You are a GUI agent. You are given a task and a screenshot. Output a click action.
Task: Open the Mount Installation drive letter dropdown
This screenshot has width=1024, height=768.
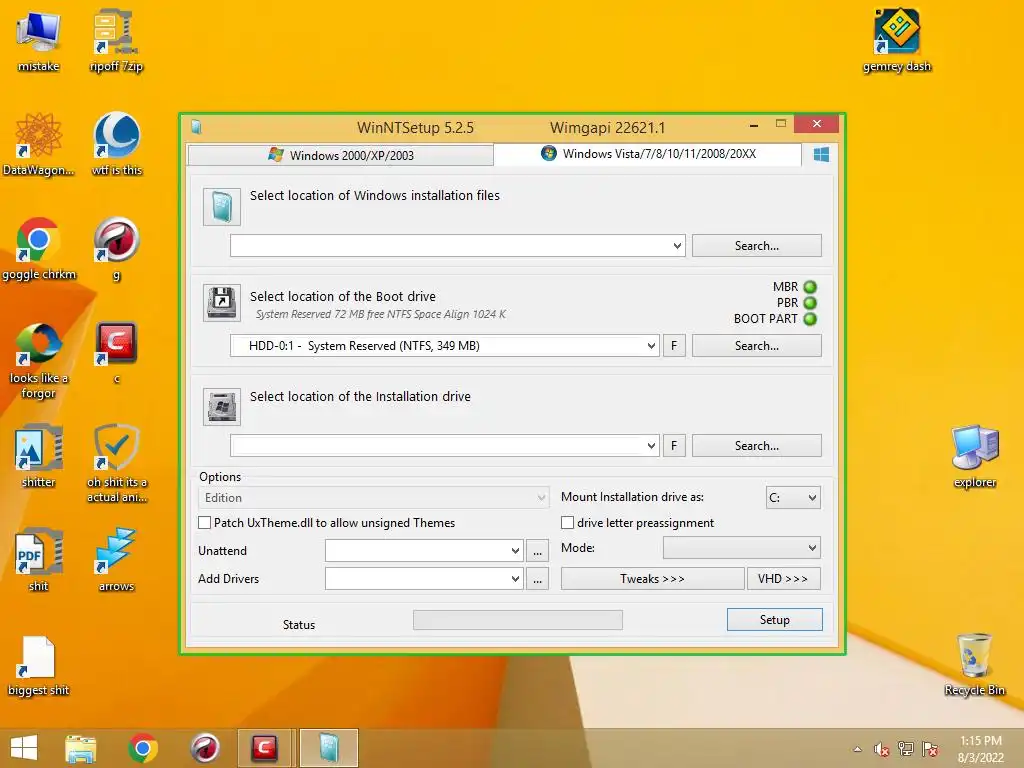(793, 498)
